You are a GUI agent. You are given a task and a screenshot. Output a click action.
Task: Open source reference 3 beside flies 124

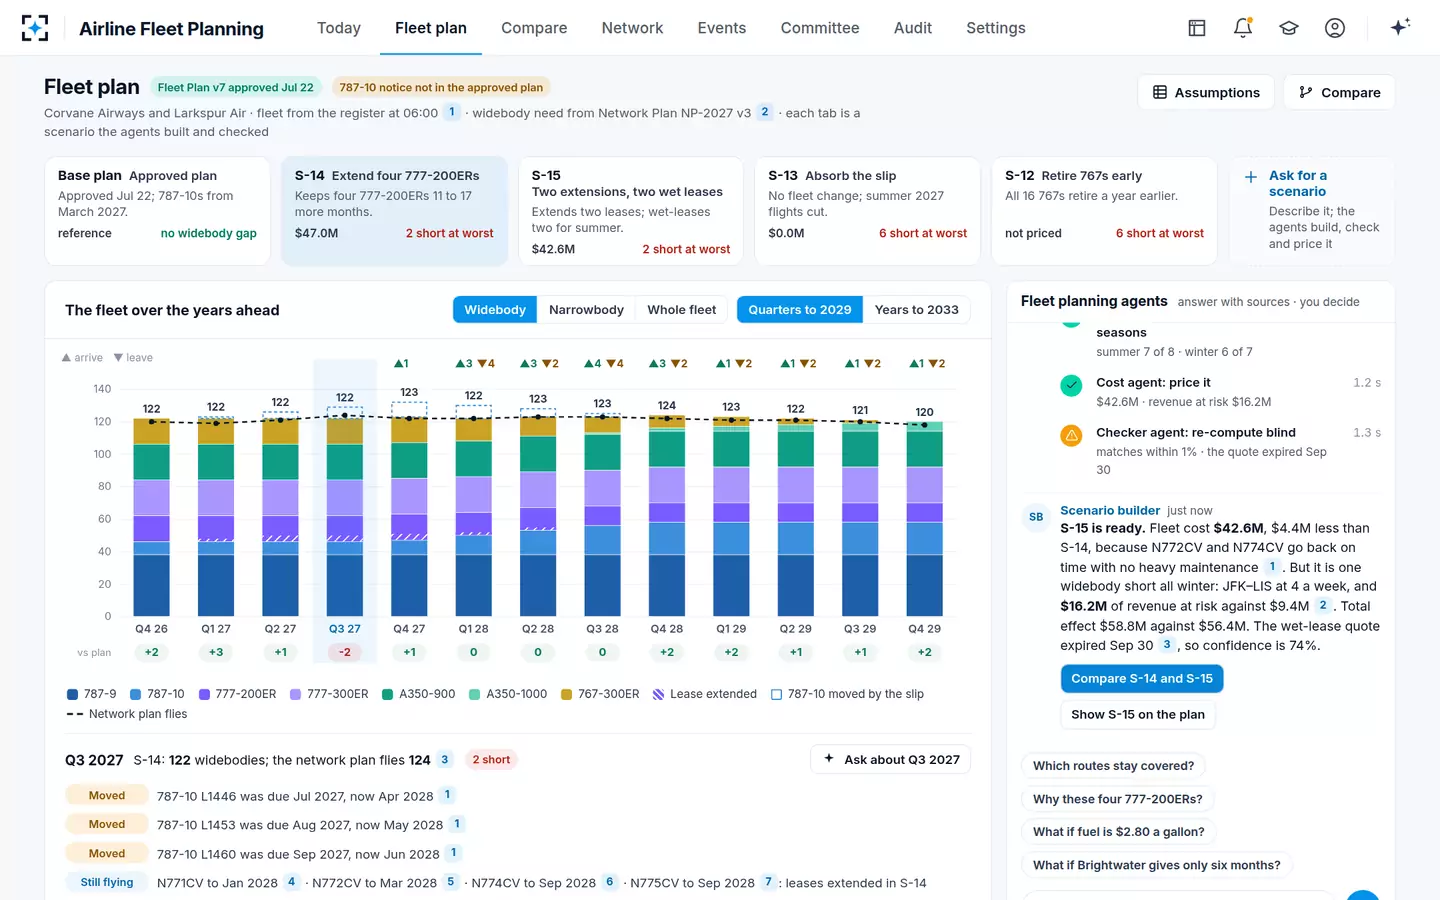pos(445,760)
